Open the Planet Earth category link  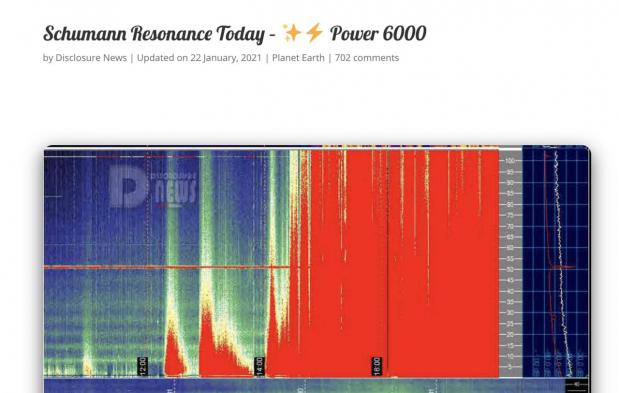298,58
